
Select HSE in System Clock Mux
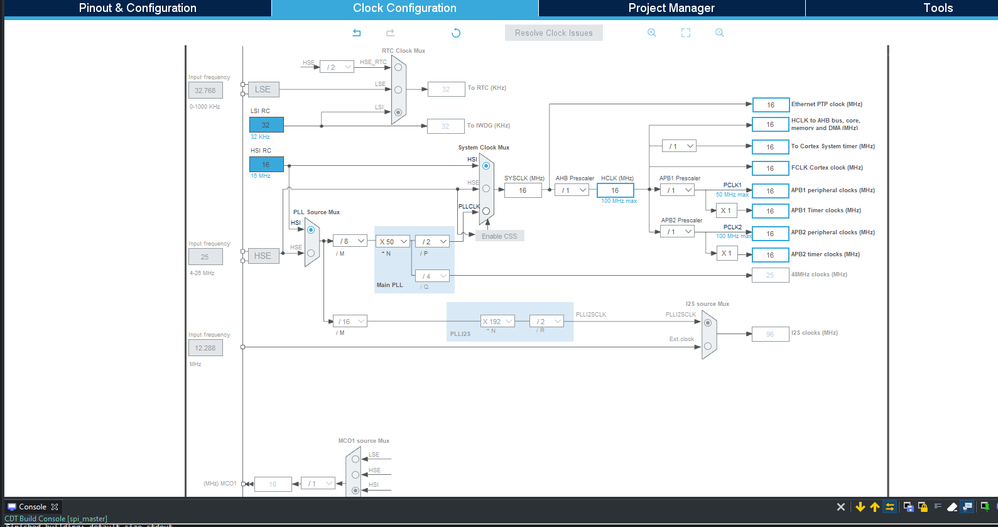[486, 188]
